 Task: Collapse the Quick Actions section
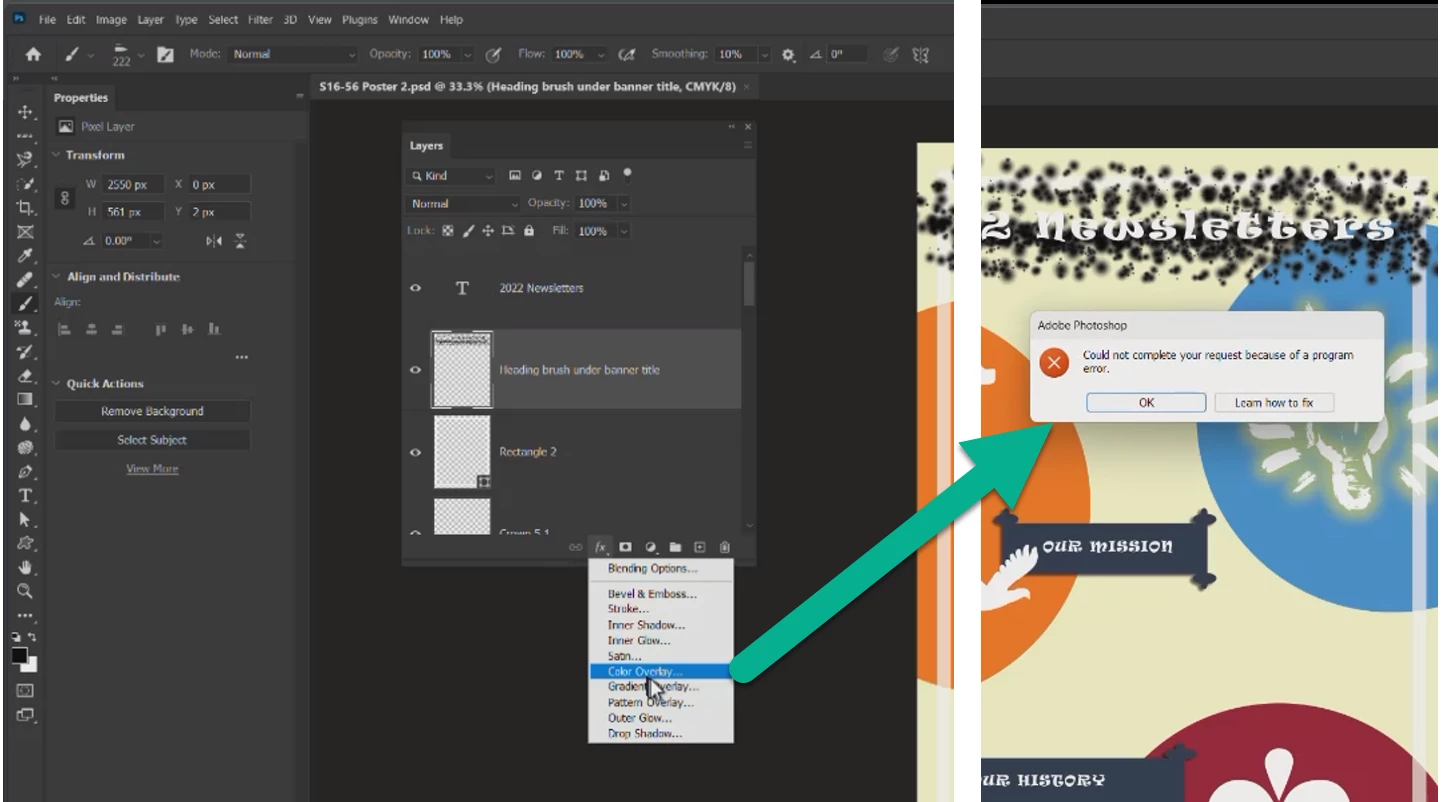tap(56, 384)
